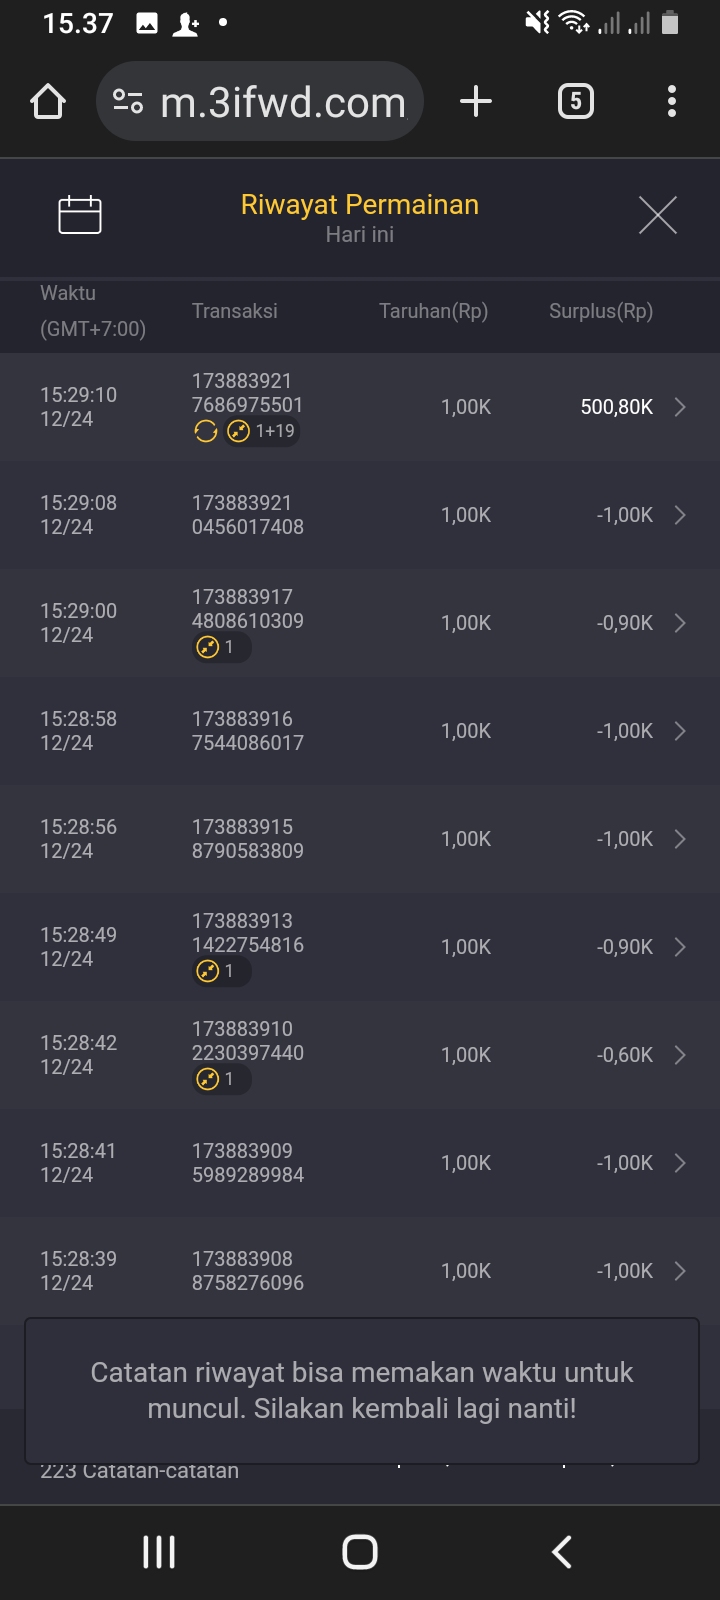Open details chevron for the 15:28:58 row
The image size is (720, 1600).
(680, 731)
